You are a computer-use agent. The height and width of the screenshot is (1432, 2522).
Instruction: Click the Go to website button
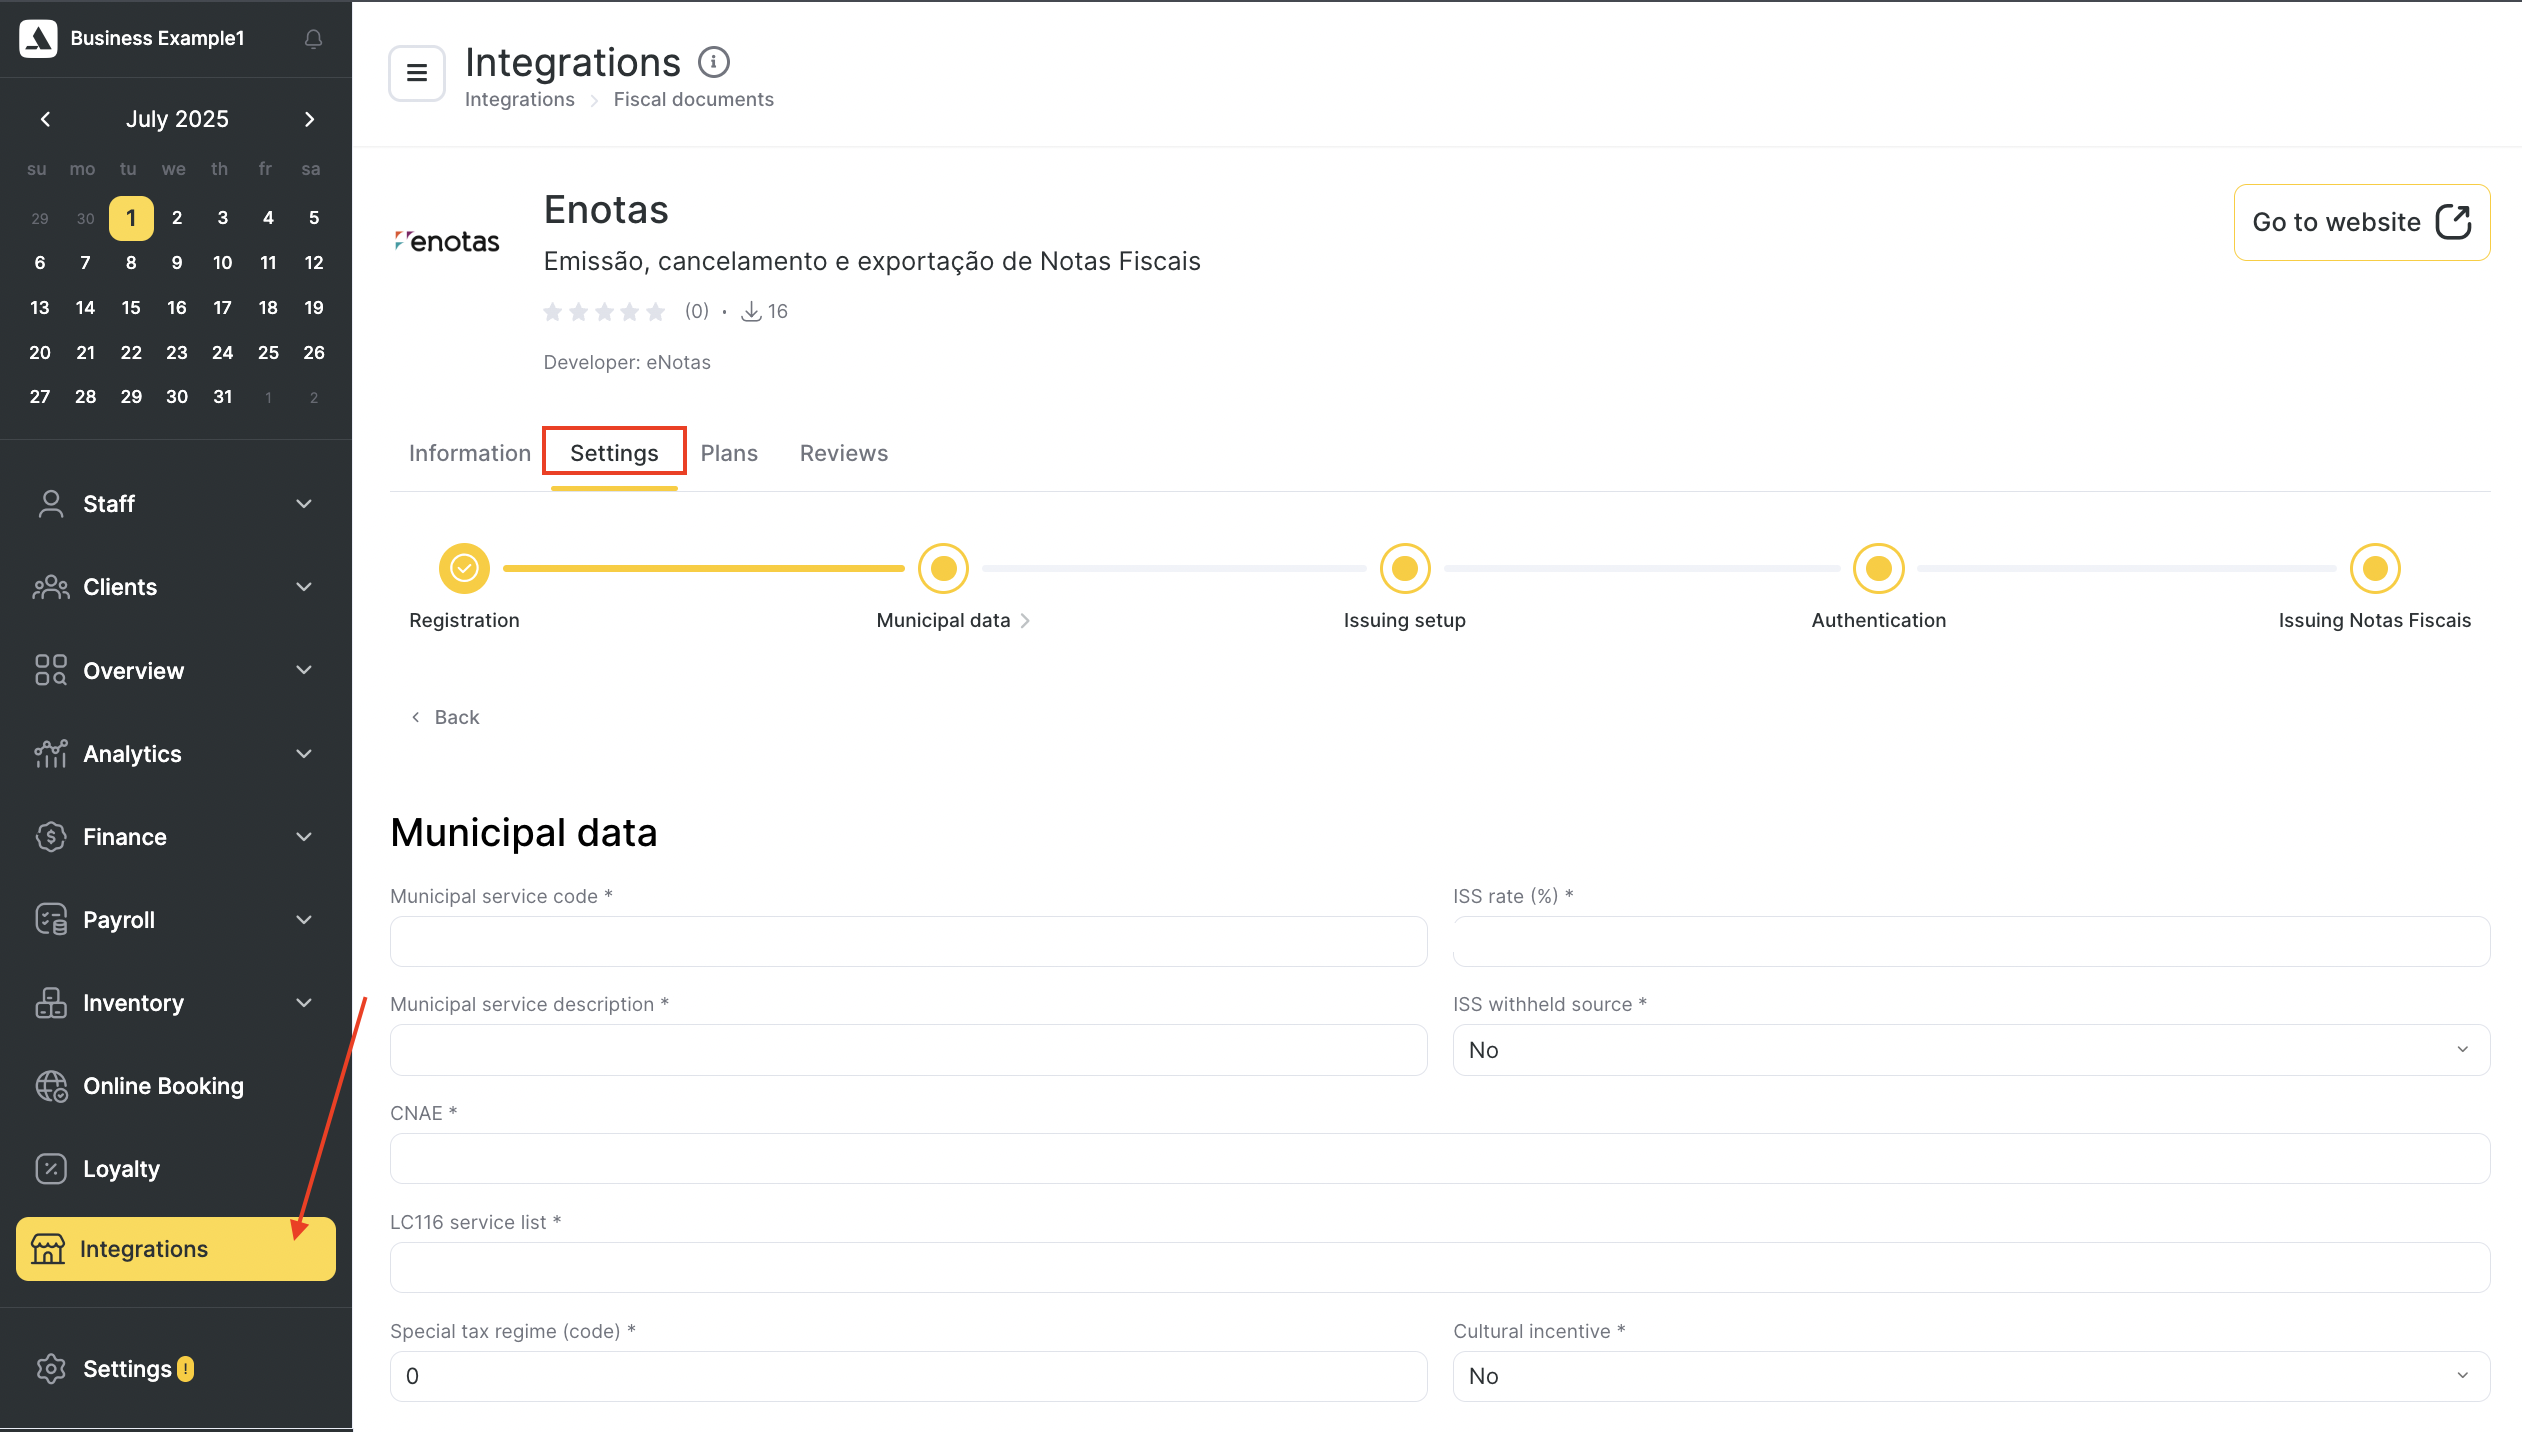coord(2362,222)
